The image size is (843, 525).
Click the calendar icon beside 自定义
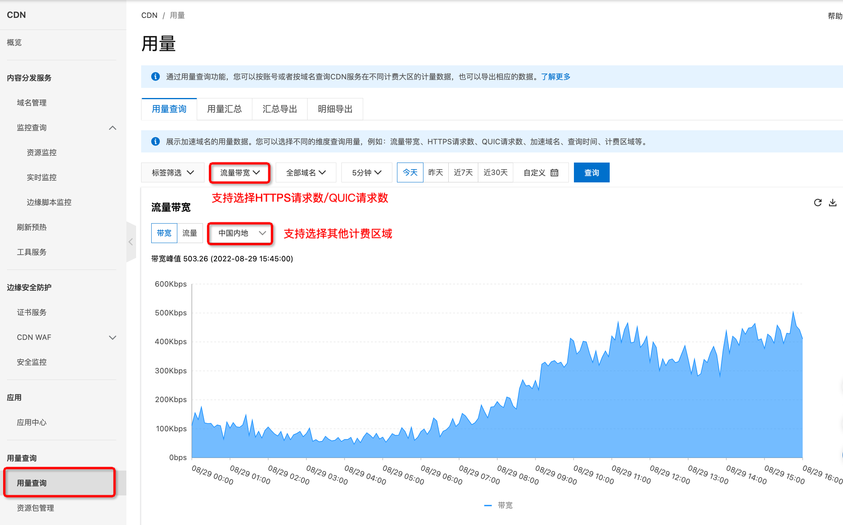coord(554,172)
